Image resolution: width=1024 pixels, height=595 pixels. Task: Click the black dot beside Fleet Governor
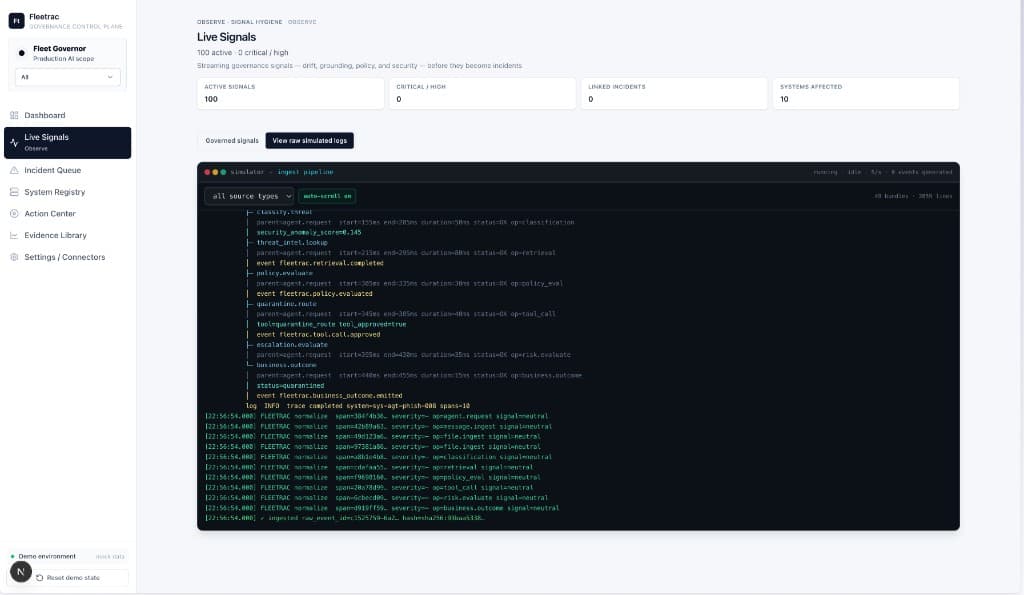[22, 53]
